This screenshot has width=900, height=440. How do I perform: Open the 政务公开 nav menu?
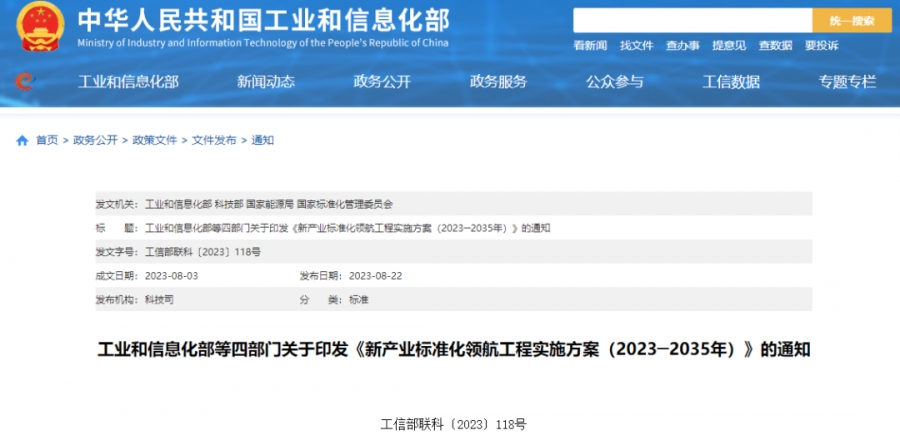(382, 82)
